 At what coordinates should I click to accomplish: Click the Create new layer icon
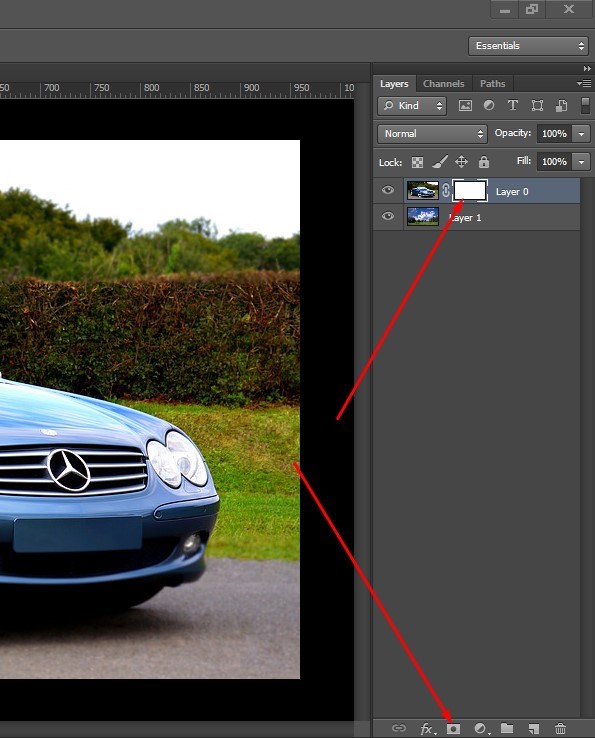(x=534, y=729)
